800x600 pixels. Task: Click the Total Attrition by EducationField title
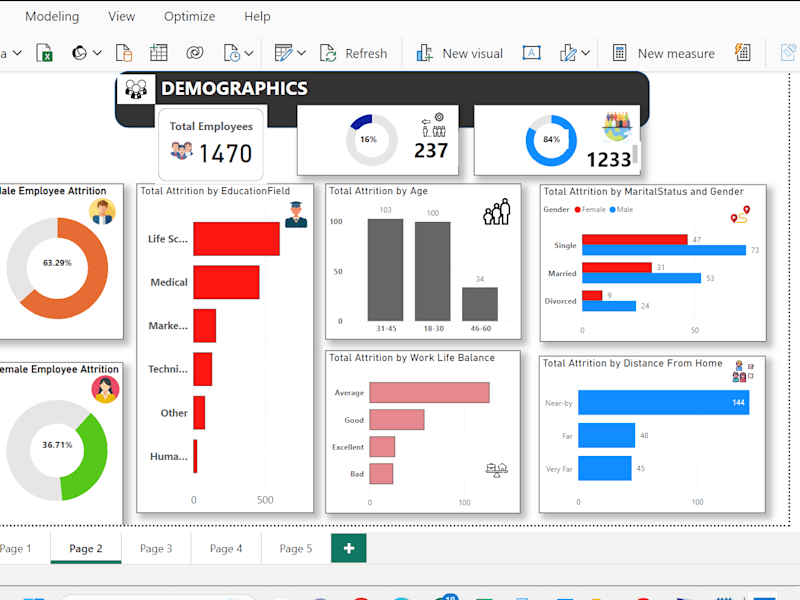(215, 191)
